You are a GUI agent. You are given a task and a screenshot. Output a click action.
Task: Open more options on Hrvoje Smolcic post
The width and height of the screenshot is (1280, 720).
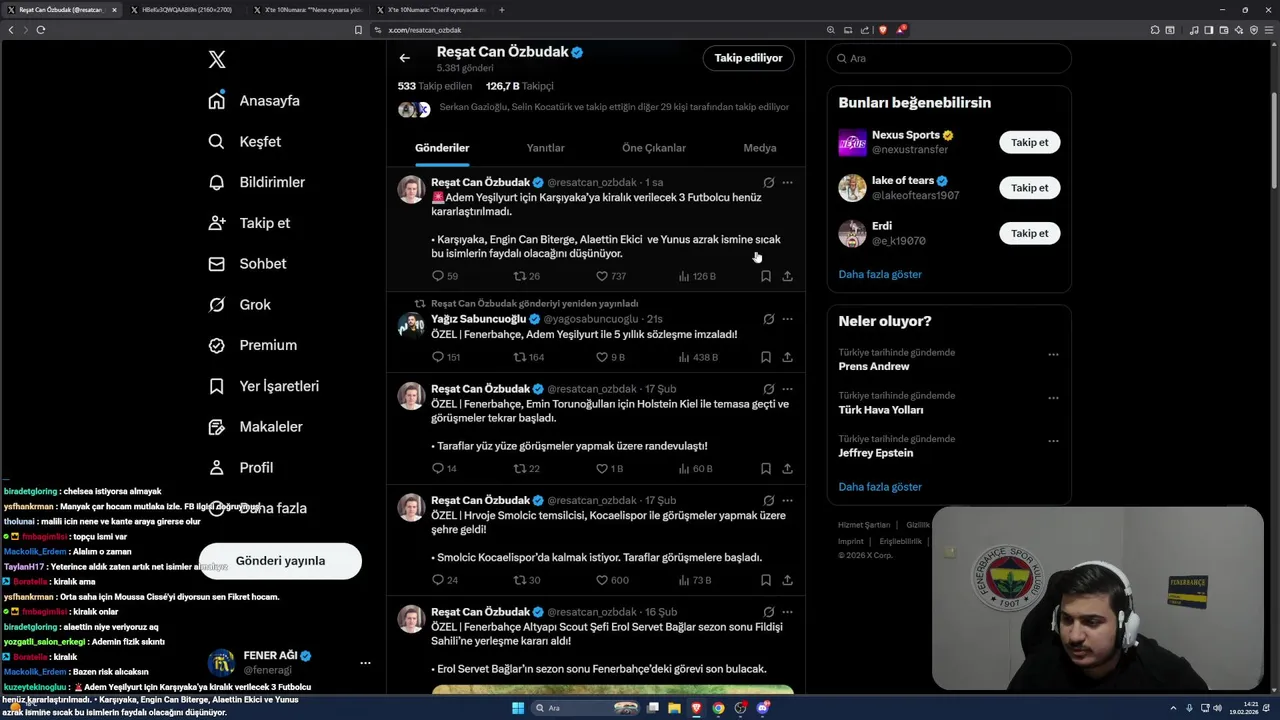coord(788,500)
